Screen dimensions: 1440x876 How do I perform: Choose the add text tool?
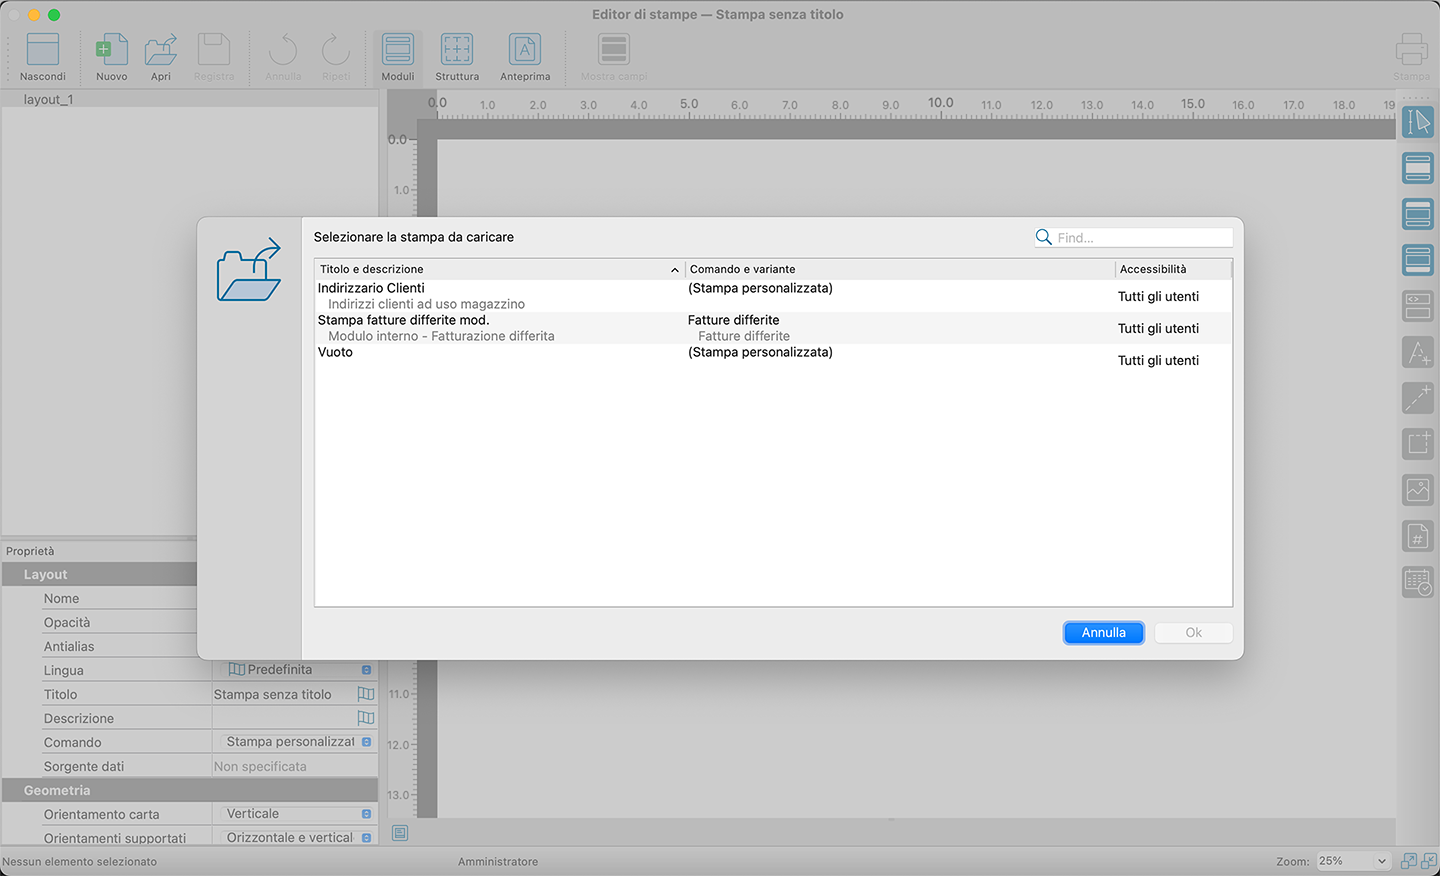click(x=1417, y=352)
